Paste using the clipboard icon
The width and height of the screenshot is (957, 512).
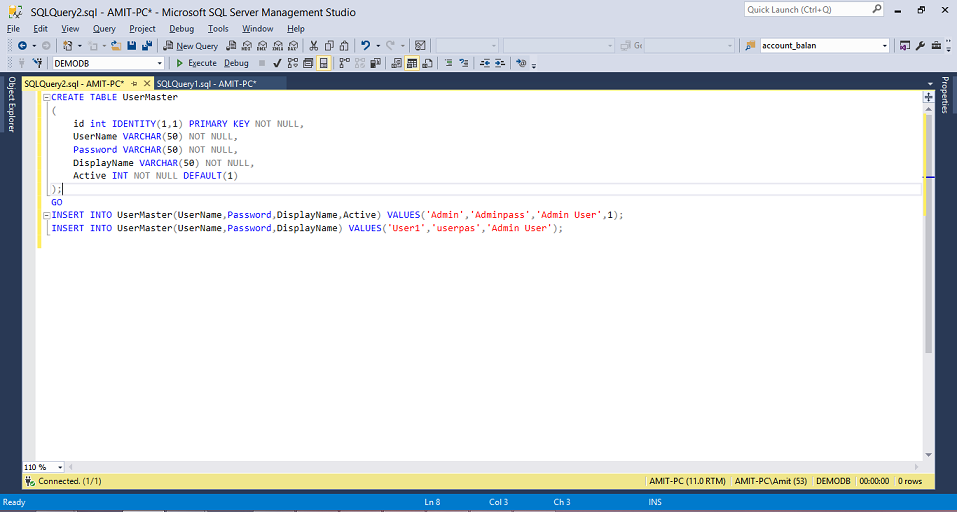click(344, 45)
